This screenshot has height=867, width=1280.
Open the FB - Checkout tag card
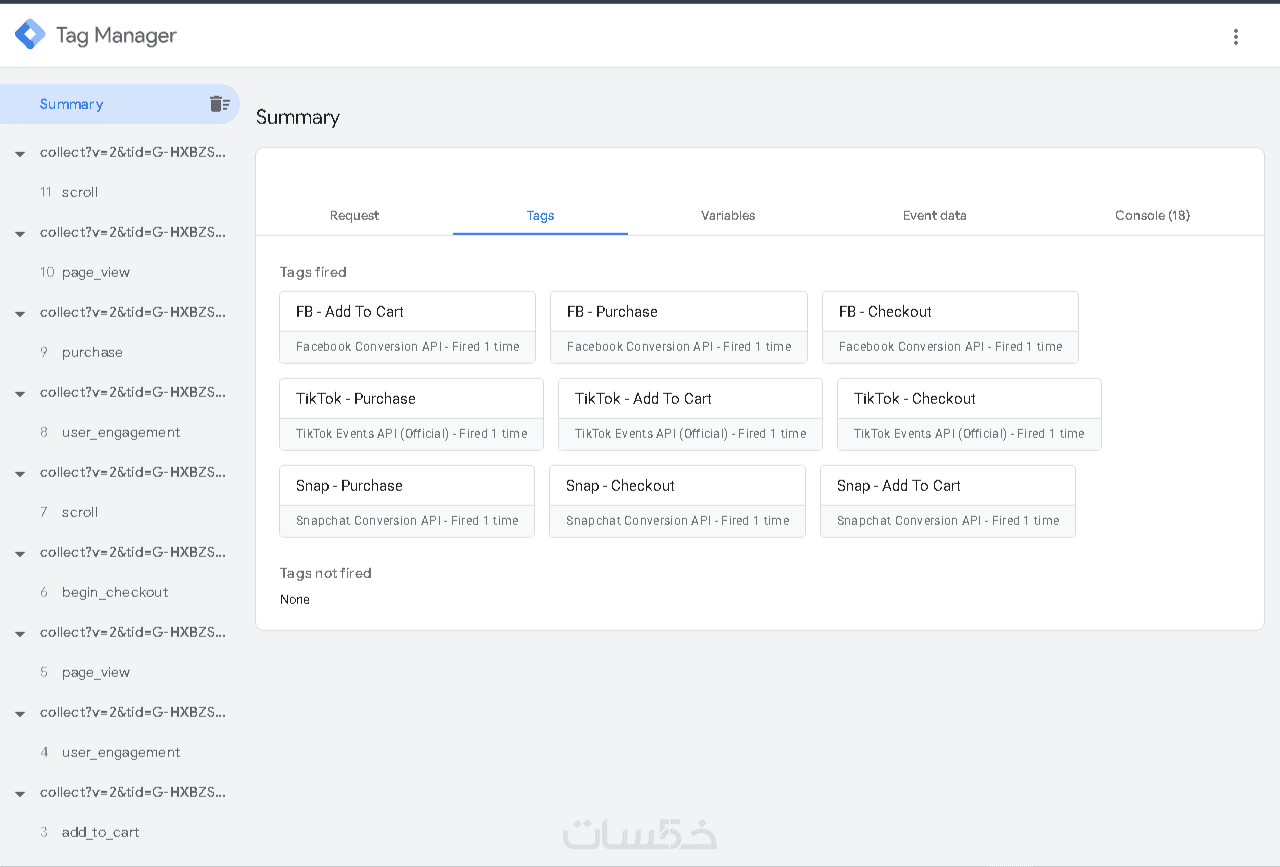coord(950,327)
